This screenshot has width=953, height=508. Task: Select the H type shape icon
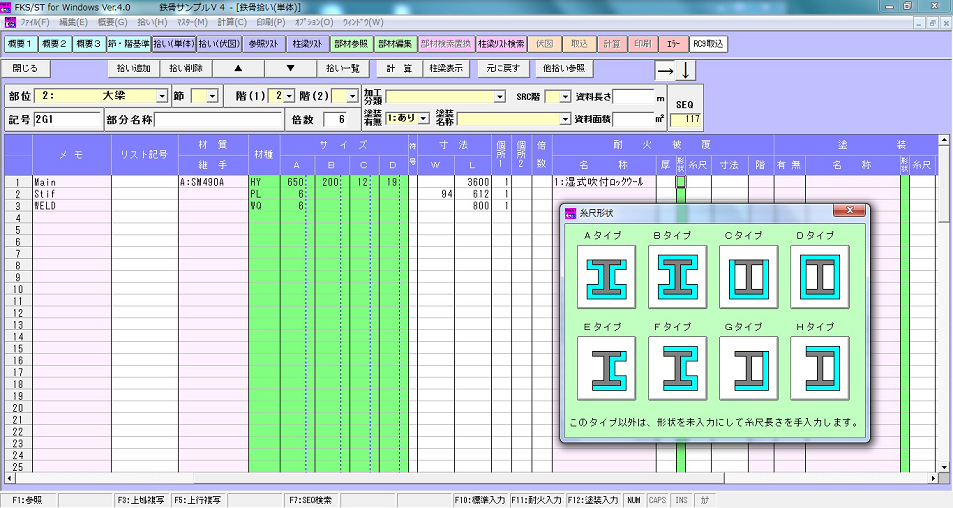click(819, 368)
